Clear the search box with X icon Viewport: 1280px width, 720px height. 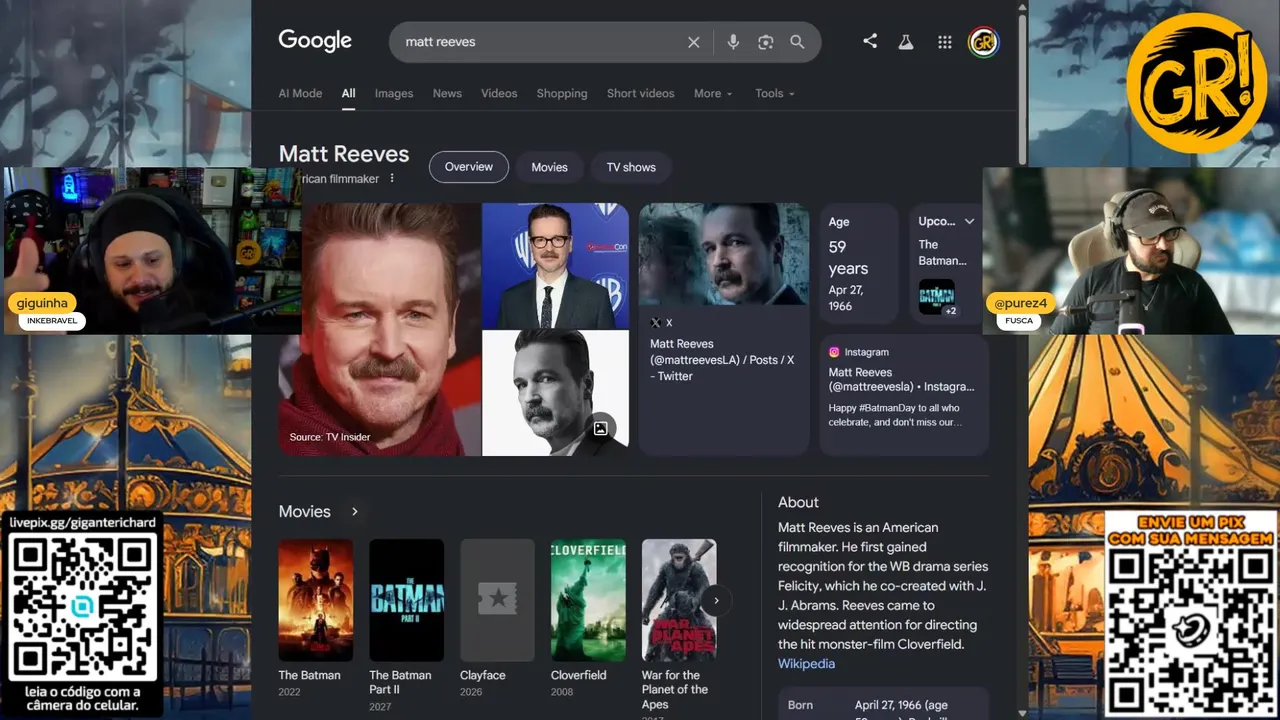693,42
